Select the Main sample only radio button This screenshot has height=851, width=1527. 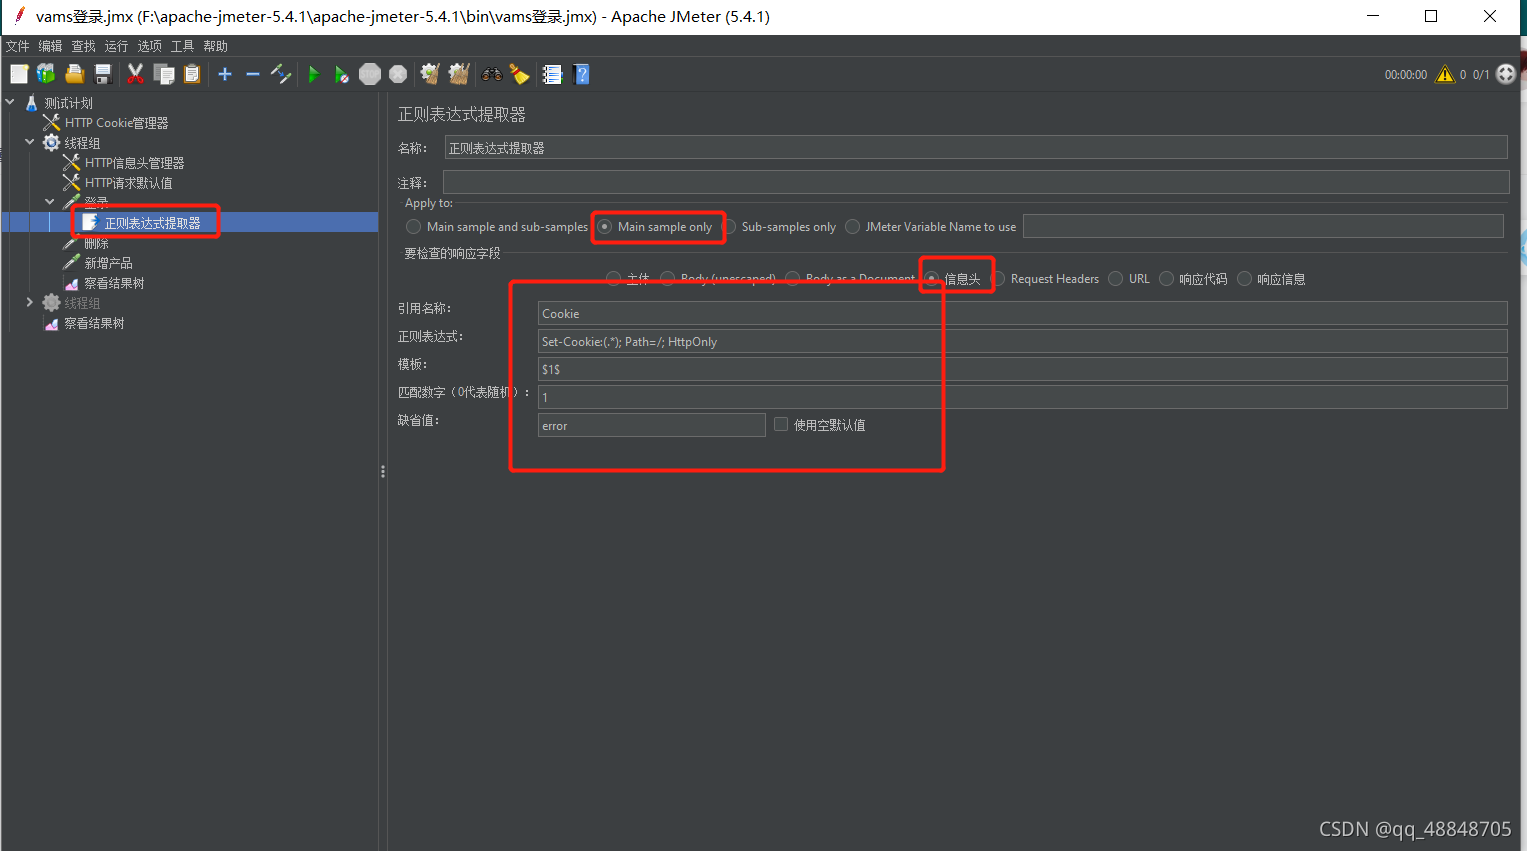[603, 226]
